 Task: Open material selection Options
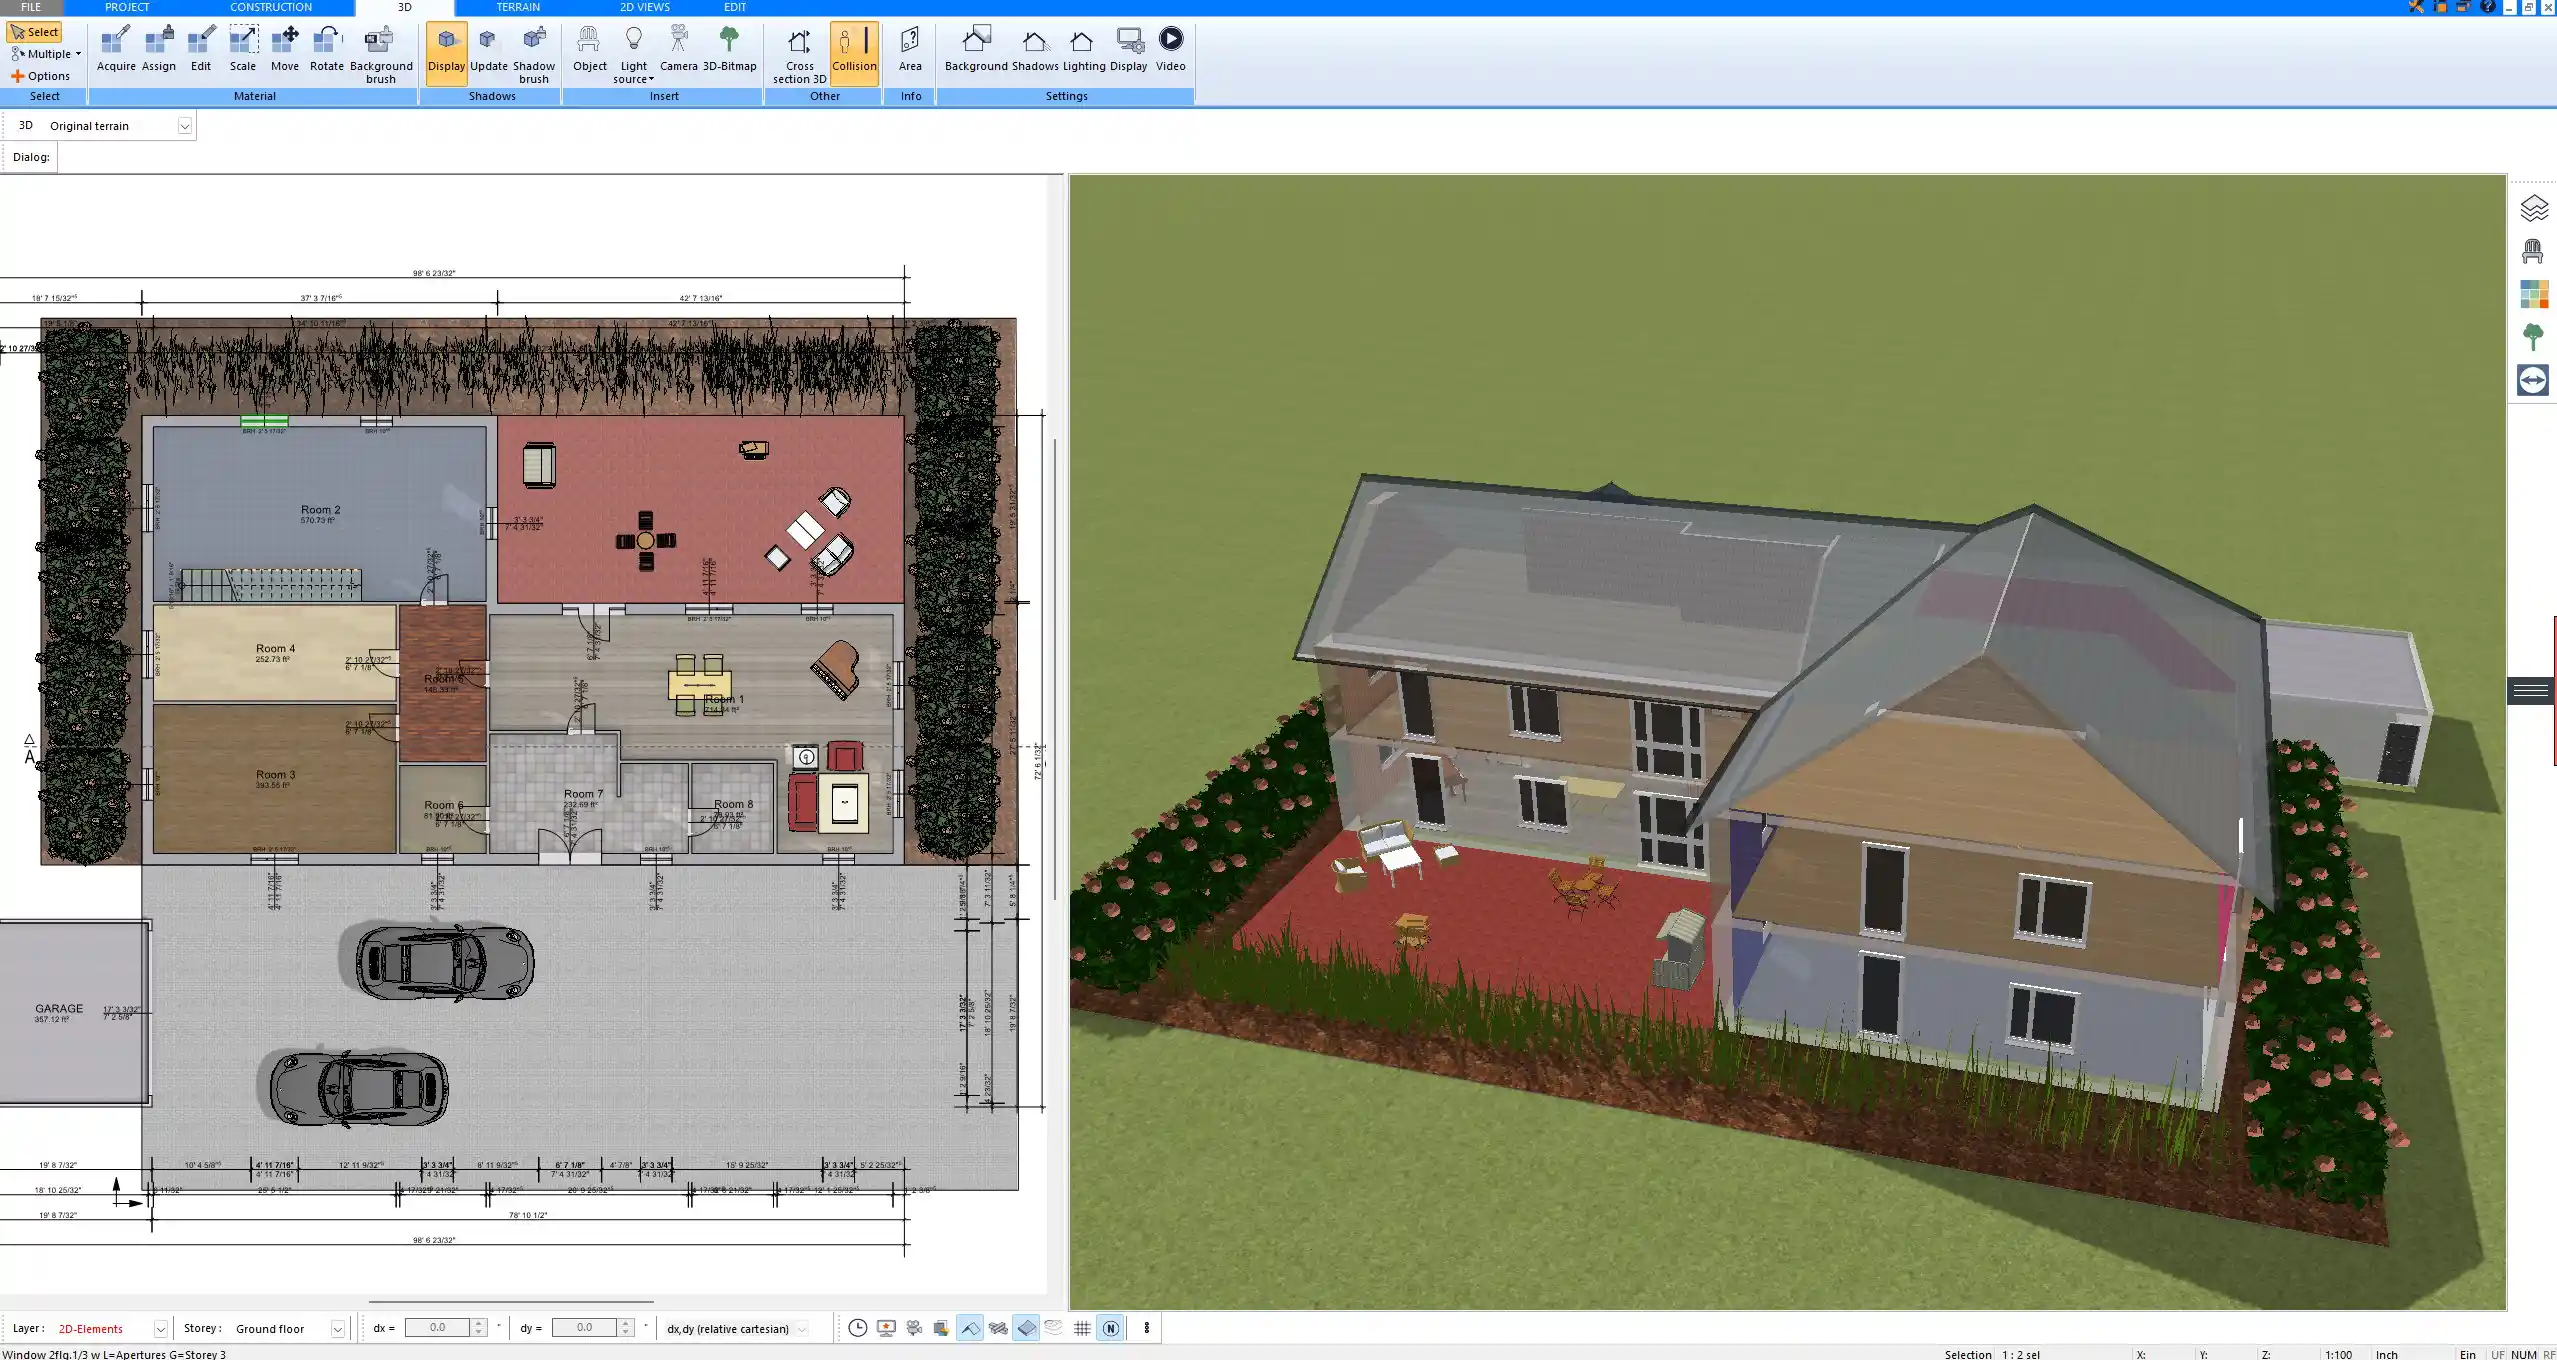44,75
